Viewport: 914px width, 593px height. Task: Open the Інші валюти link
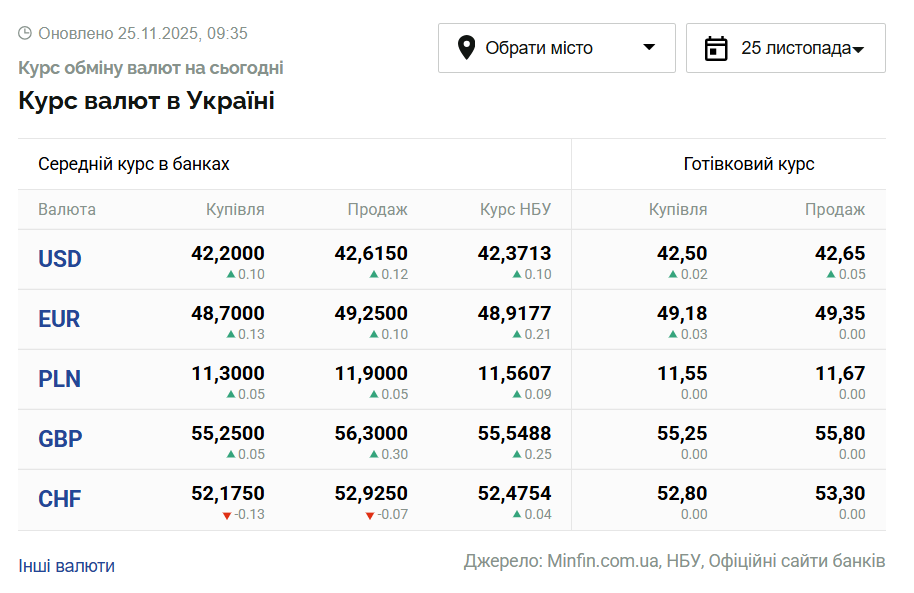click(x=66, y=566)
